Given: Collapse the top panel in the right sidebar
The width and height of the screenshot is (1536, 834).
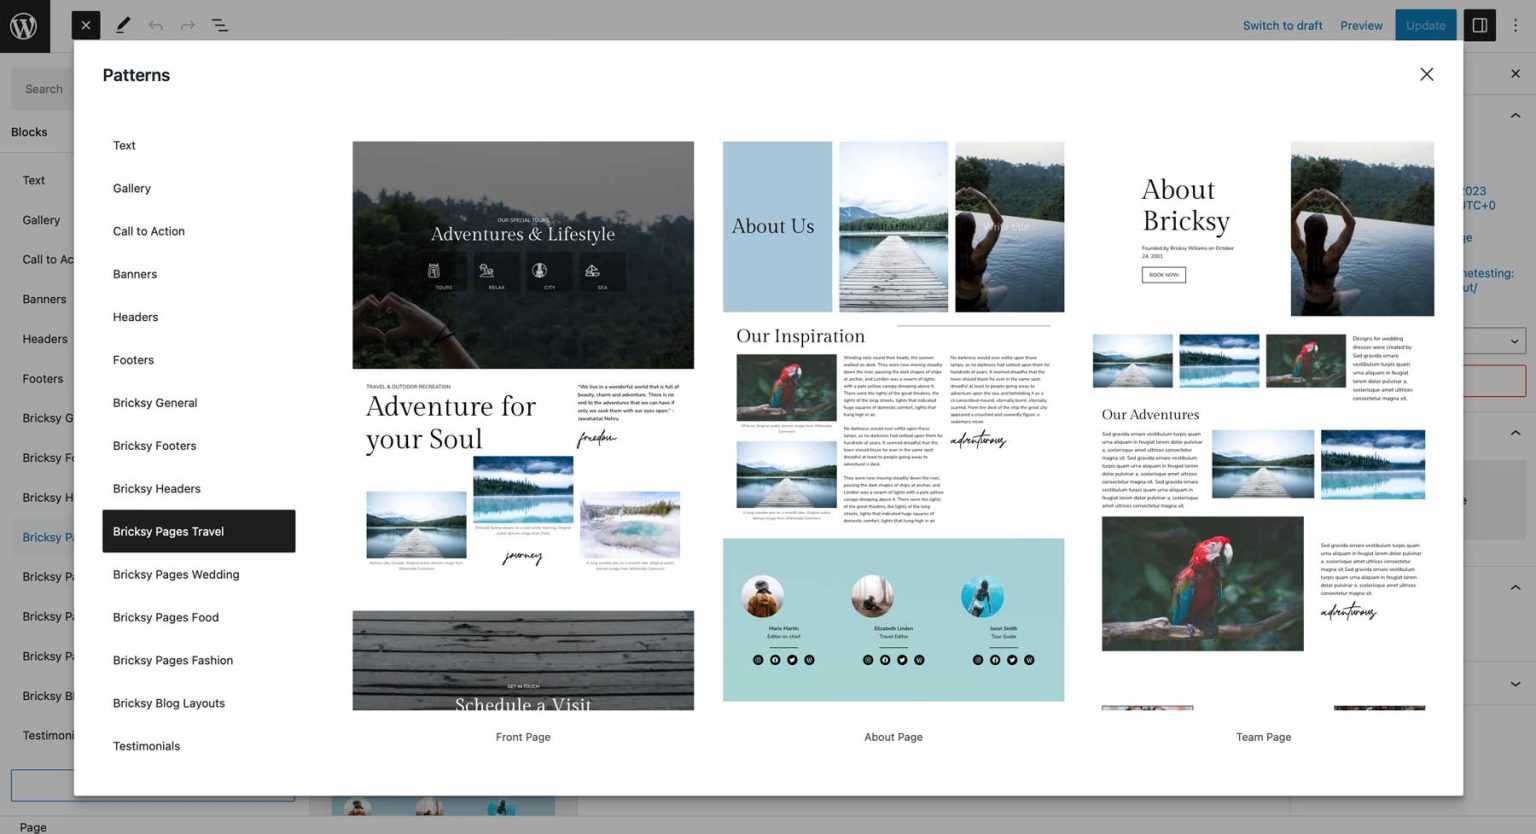Looking at the screenshot, I should pyautogui.click(x=1515, y=115).
